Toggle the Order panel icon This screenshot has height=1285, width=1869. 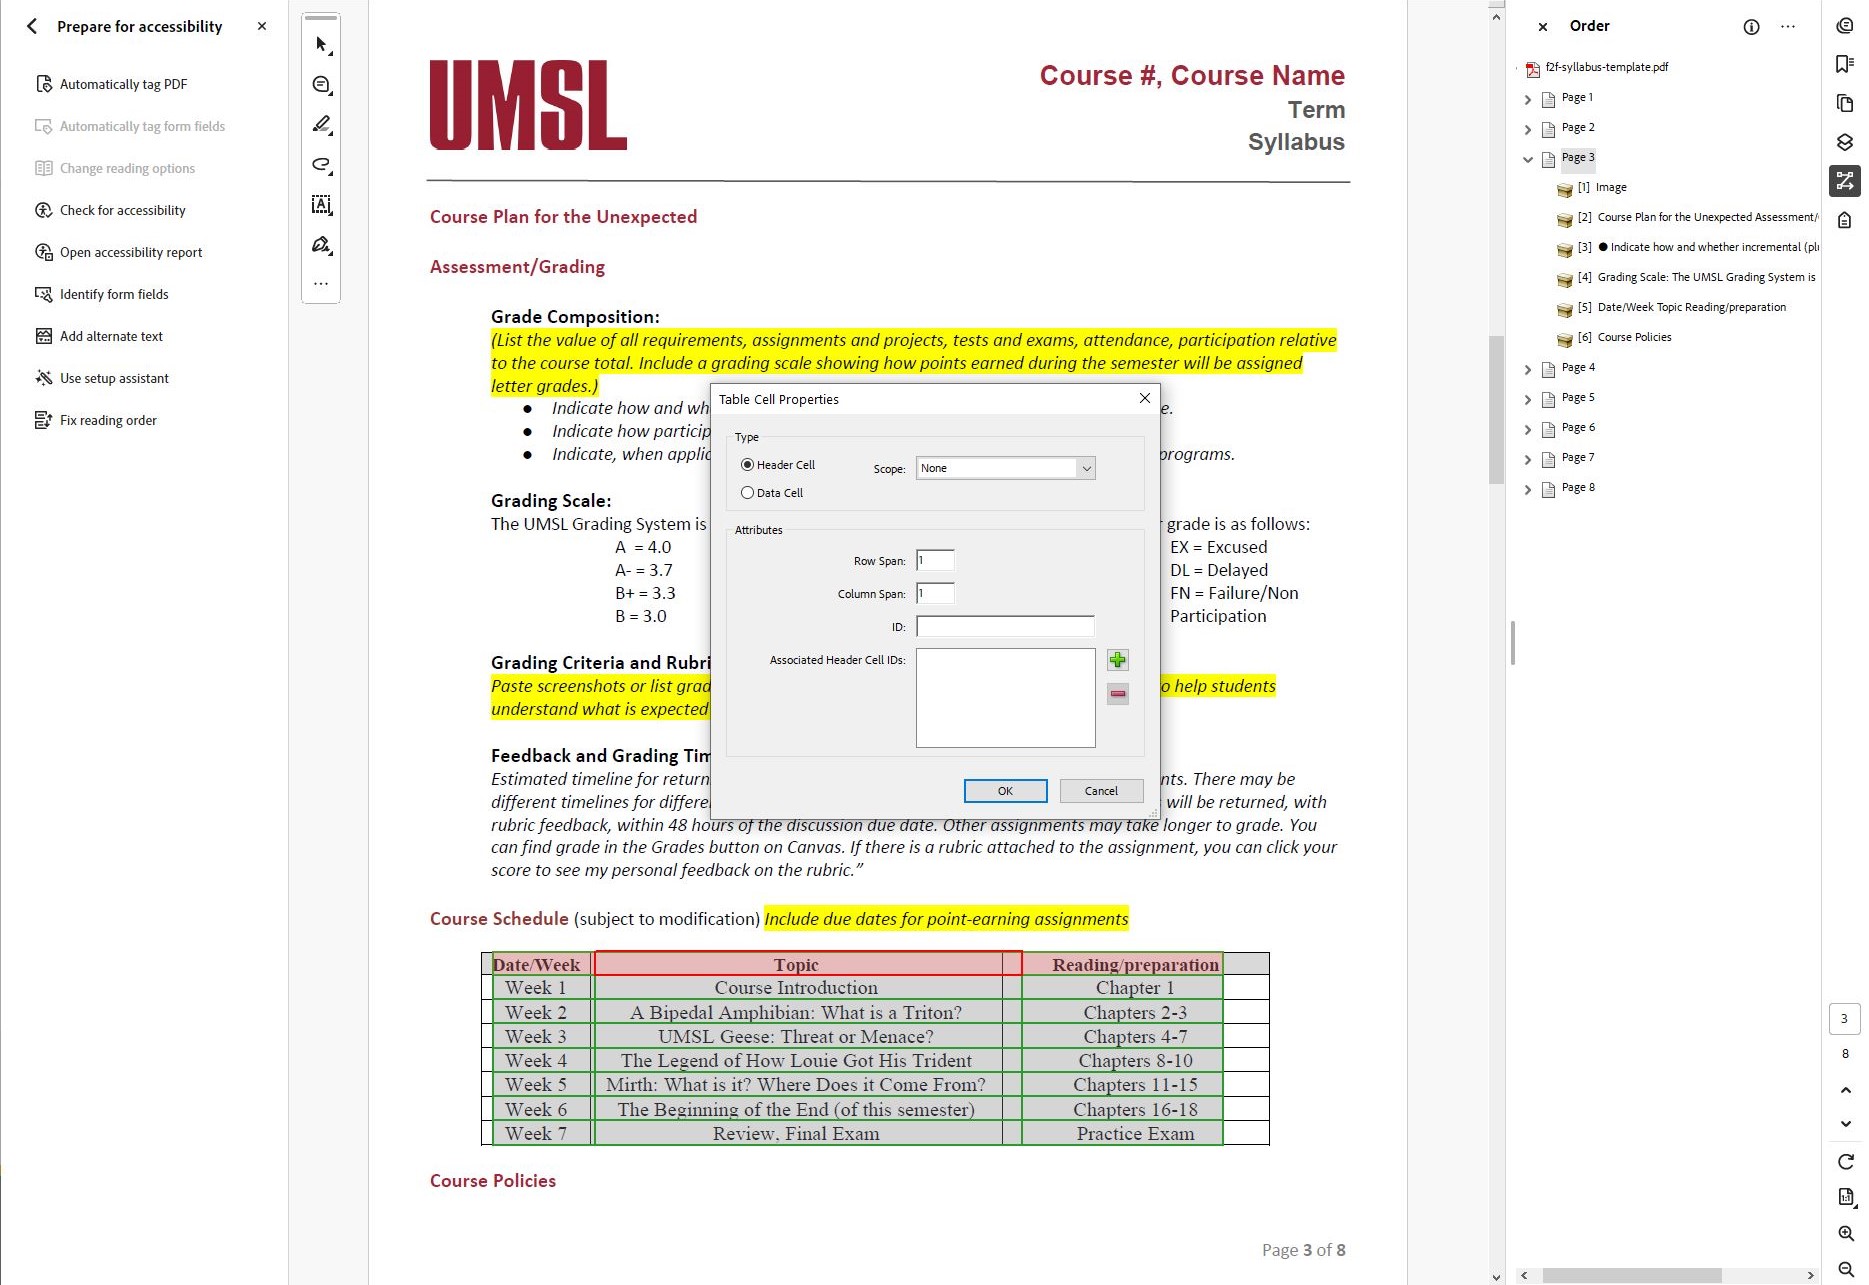[1845, 181]
